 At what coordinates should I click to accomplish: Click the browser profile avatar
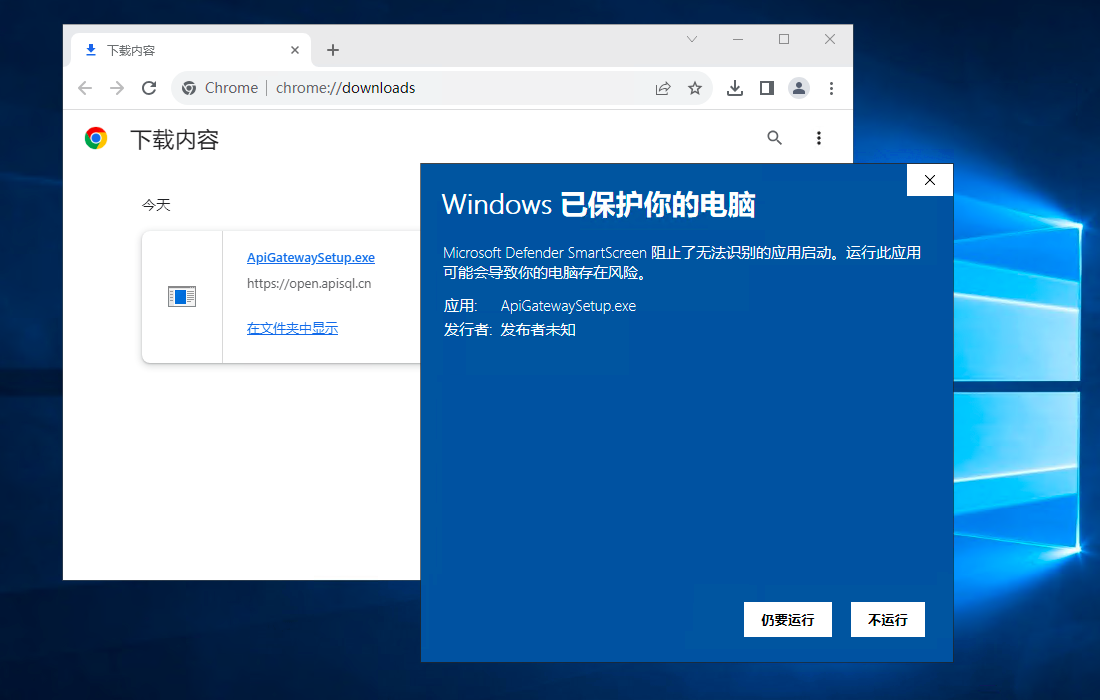[799, 88]
